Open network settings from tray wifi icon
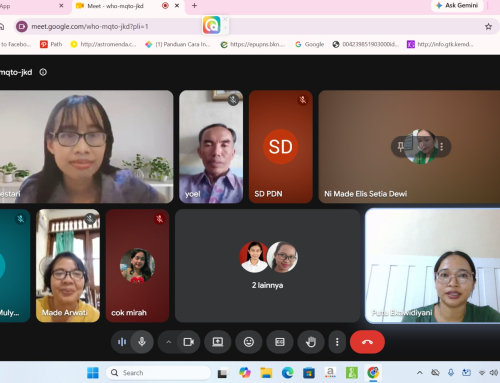The width and height of the screenshot is (500, 383). click(x=482, y=373)
